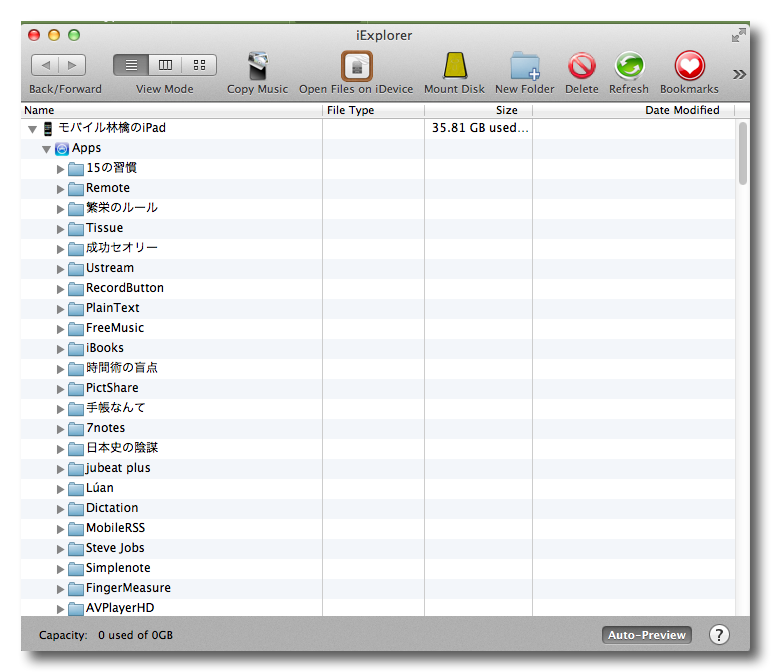Image resolution: width=771 pixels, height=672 pixels.
Task: Click the Back navigation arrow
Action: pyautogui.click(x=45, y=65)
